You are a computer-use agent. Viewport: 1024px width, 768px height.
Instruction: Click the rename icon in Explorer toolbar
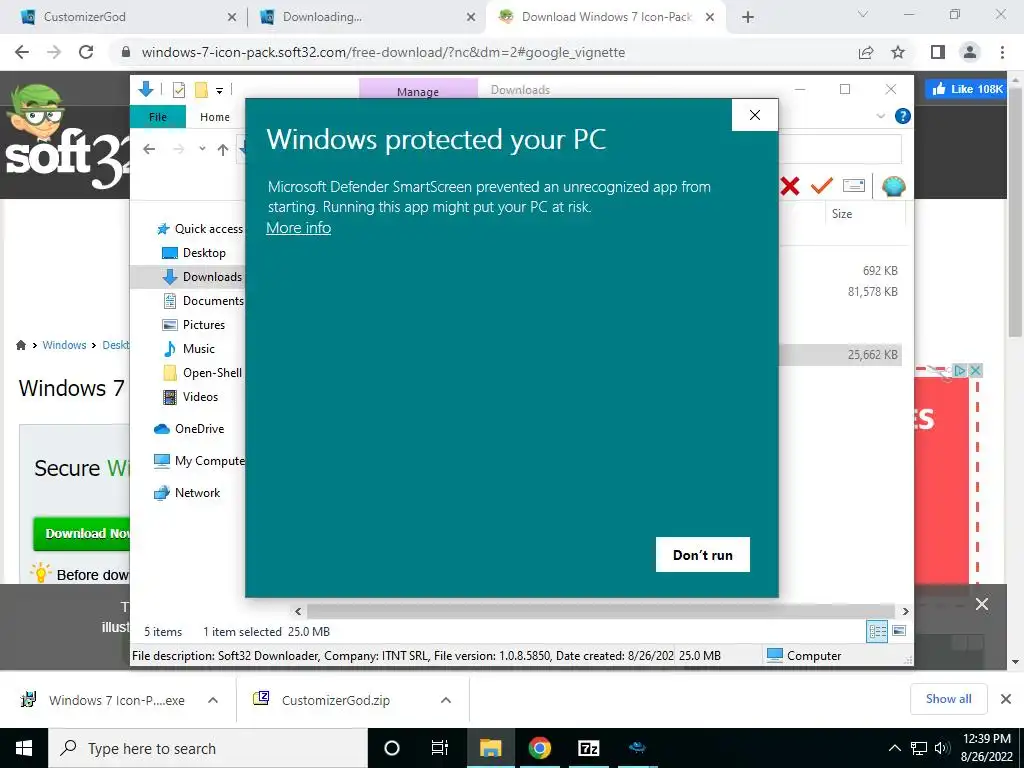coord(854,186)
